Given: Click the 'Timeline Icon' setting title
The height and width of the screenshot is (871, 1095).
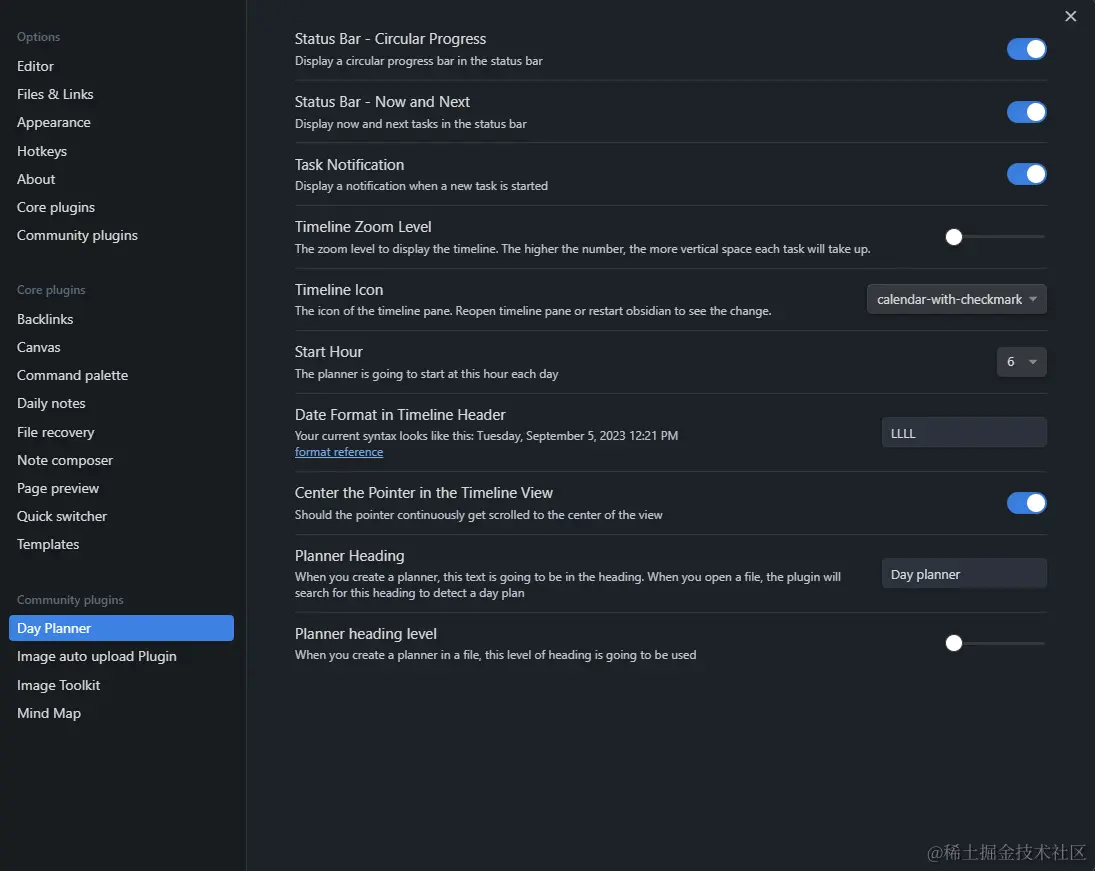Looking at the screenshot, I should pos(339,290).
